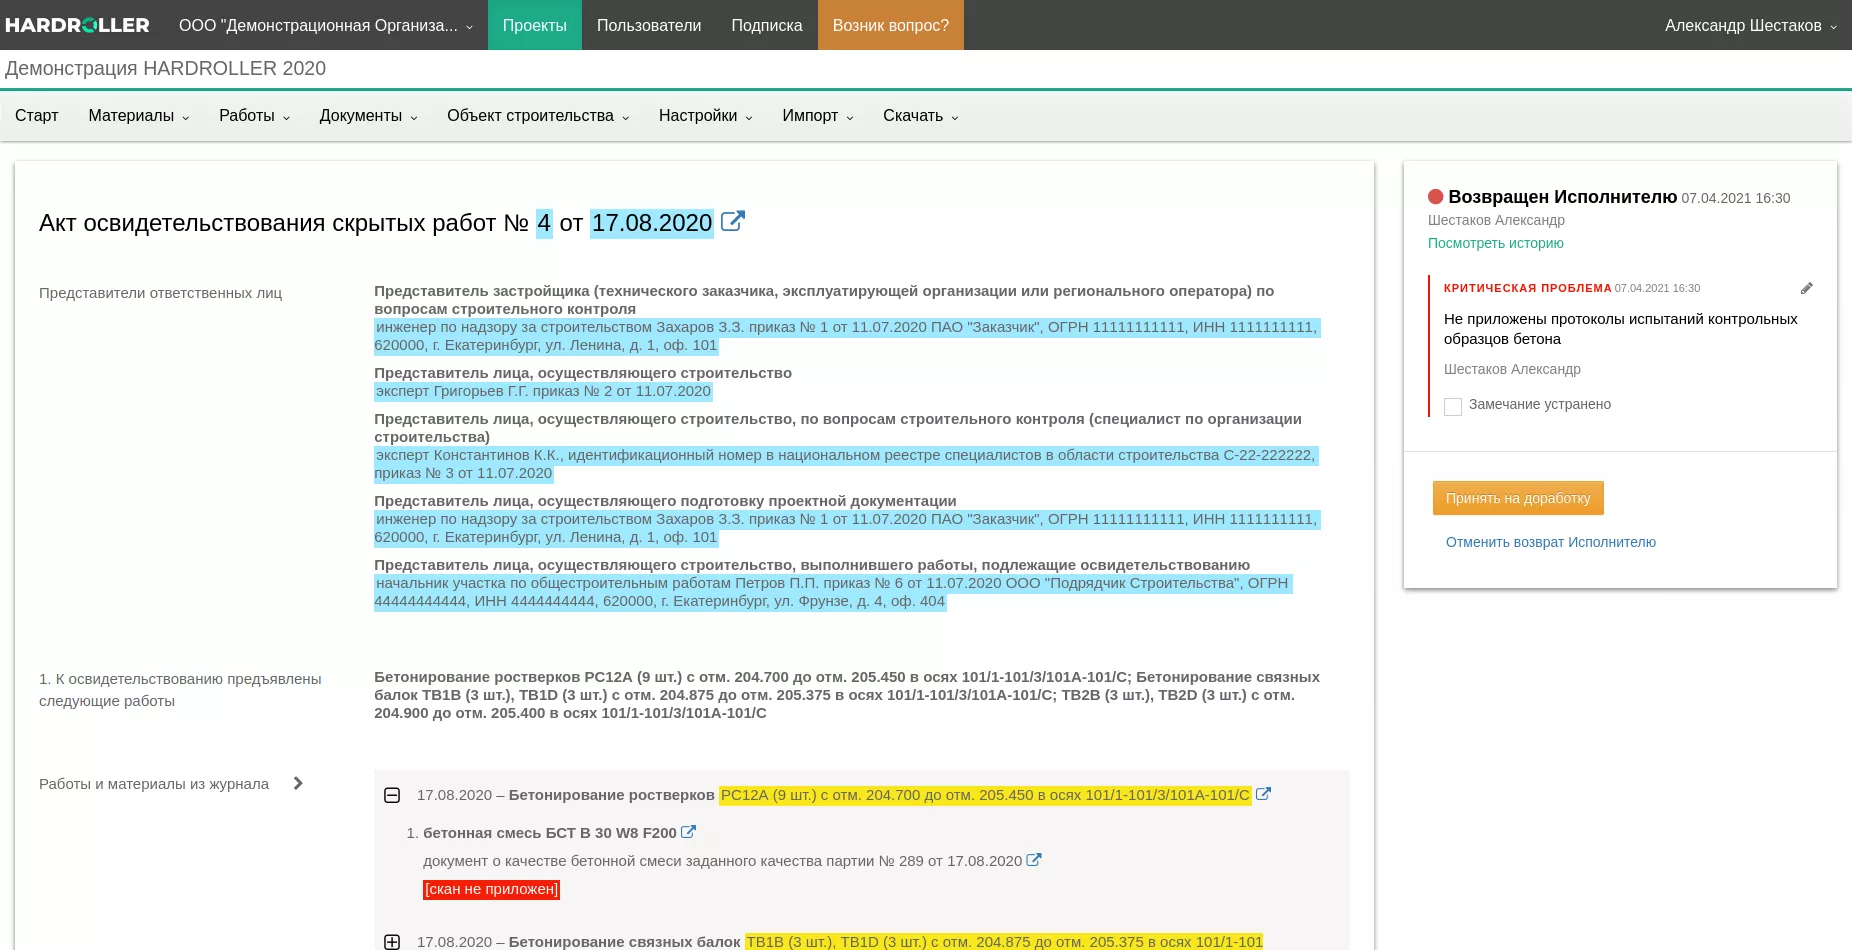Click the highlighted act date 17.08.2020
Screen dimensions: 1852x950
coord(652,223)
